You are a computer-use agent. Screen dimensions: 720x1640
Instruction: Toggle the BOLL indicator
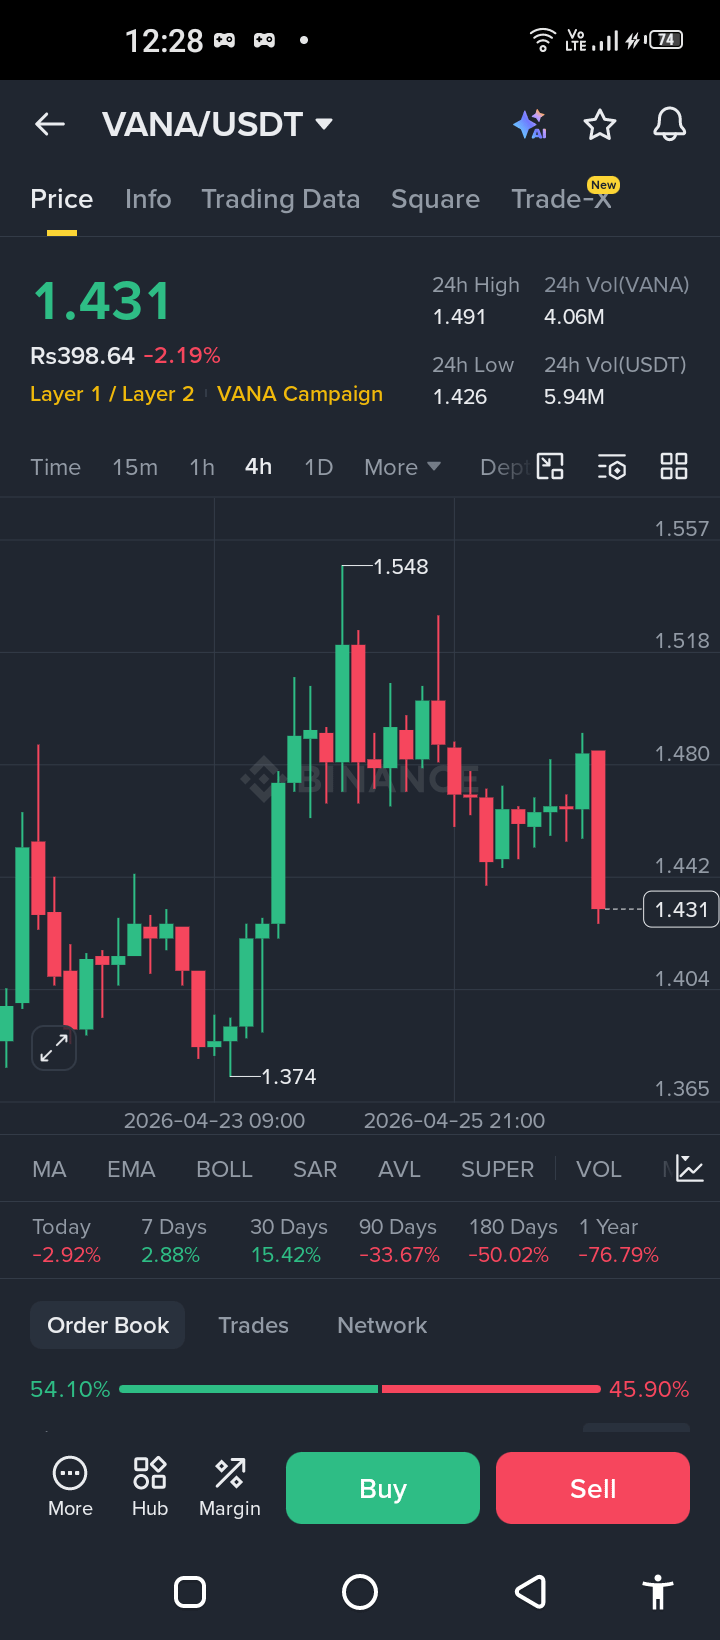pyautogui.click(x=224, y=1169)
